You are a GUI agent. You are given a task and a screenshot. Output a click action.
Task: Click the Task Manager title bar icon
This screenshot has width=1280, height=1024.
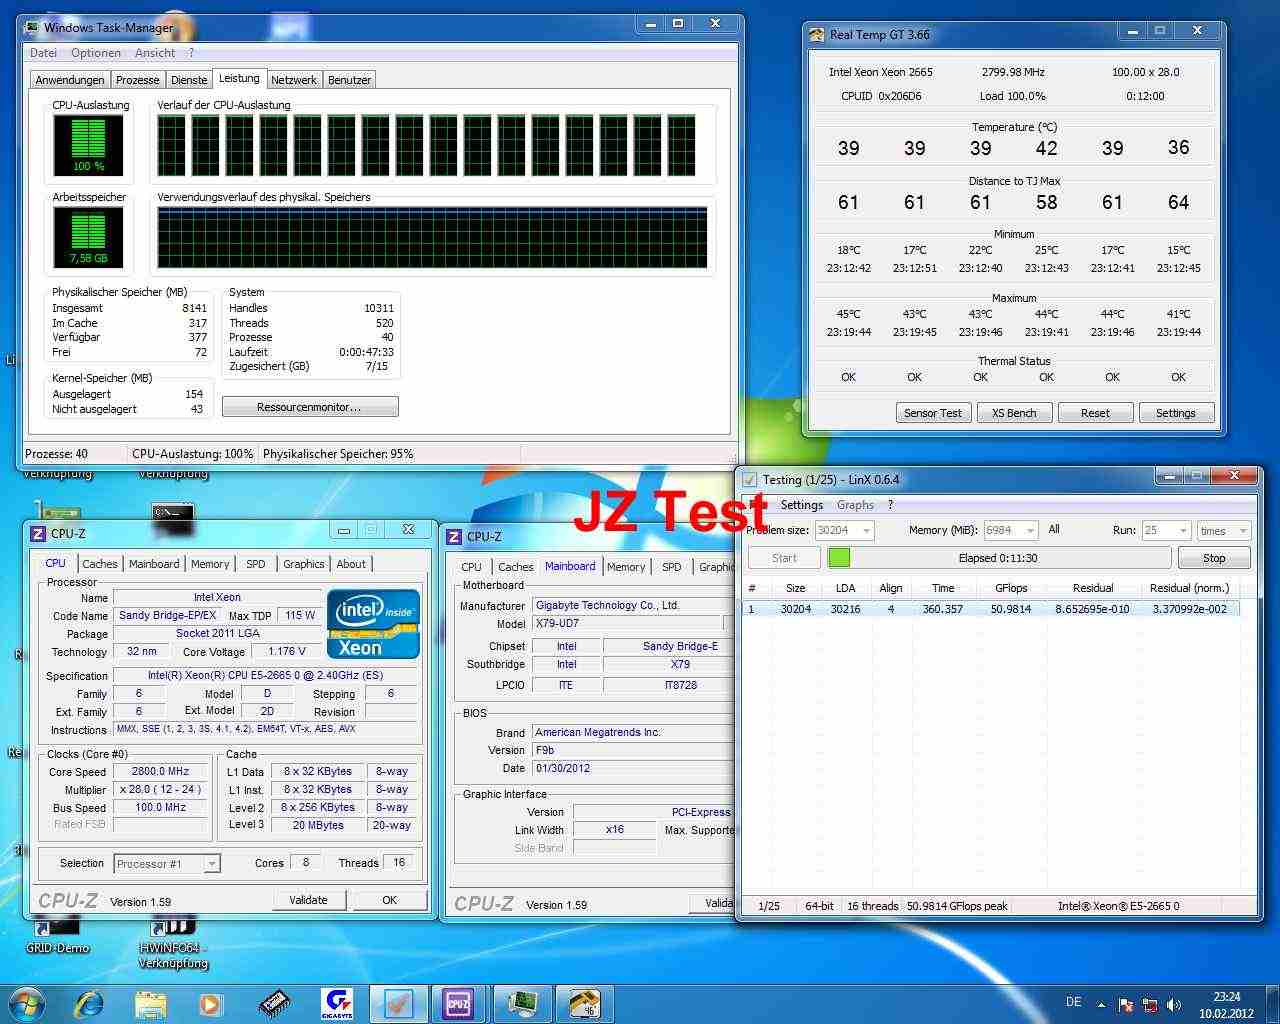pos(32,27)
